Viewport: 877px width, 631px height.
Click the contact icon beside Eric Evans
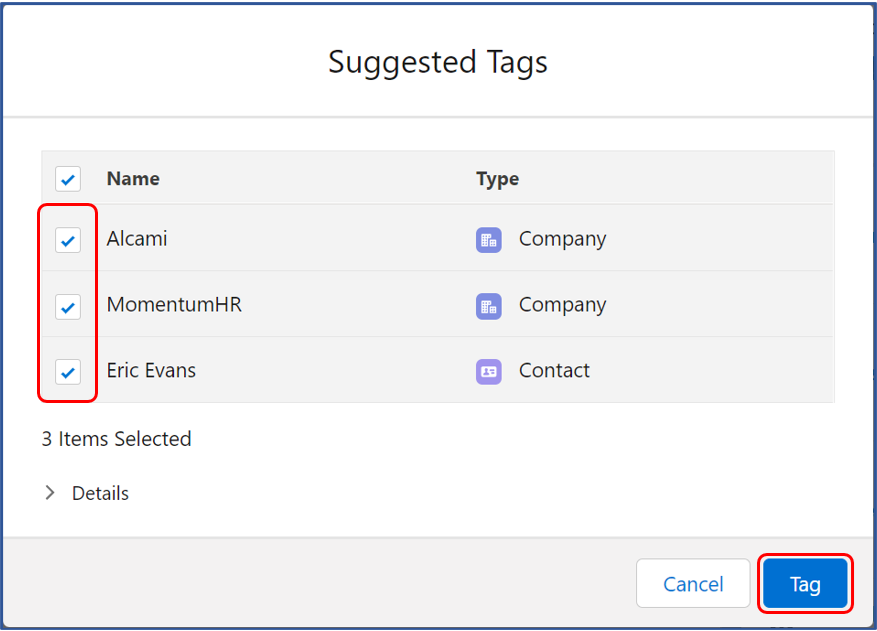coord(488,371)
